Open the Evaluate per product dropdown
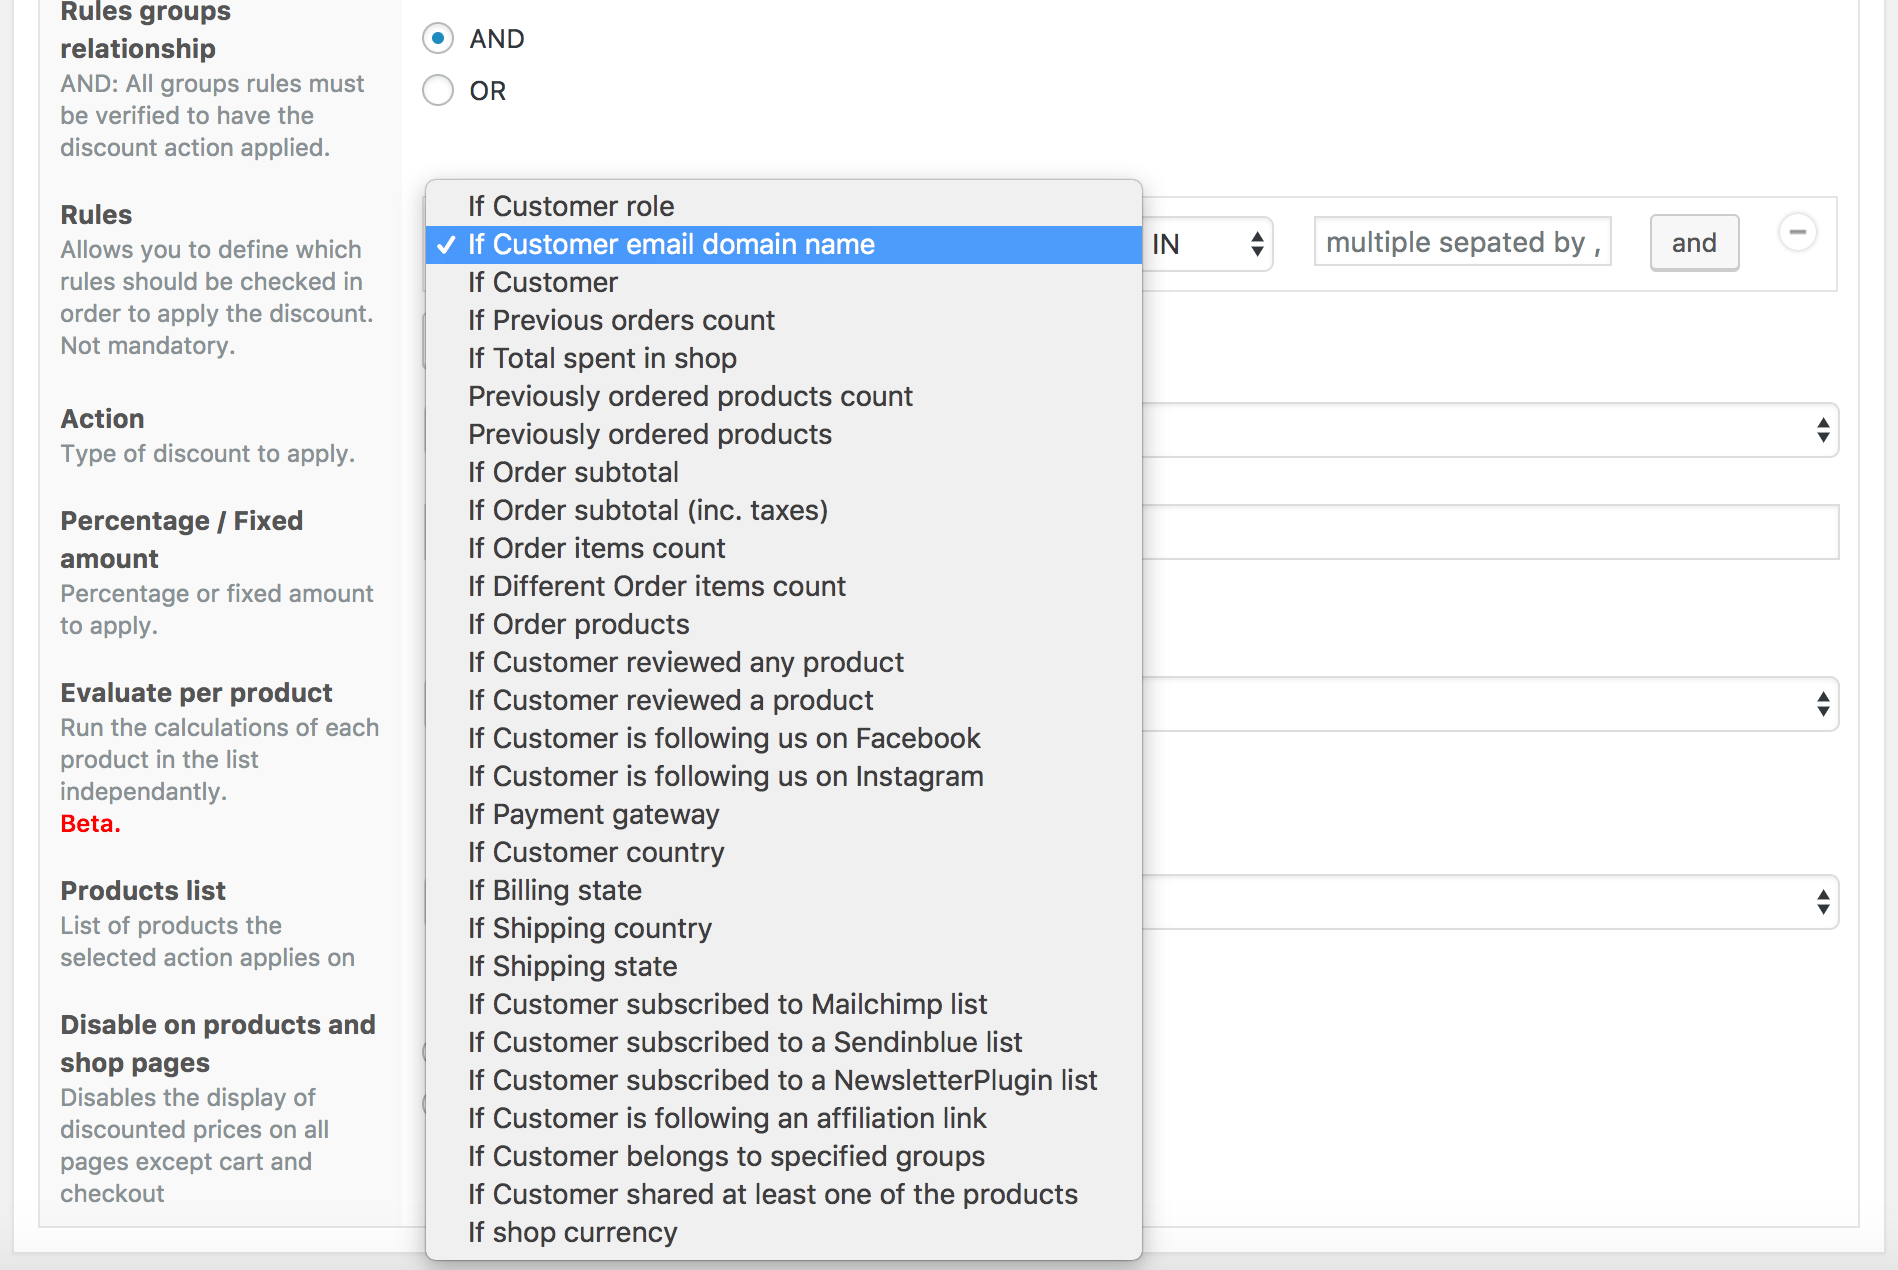The image size is (1898, 1270). (1490, 704)
